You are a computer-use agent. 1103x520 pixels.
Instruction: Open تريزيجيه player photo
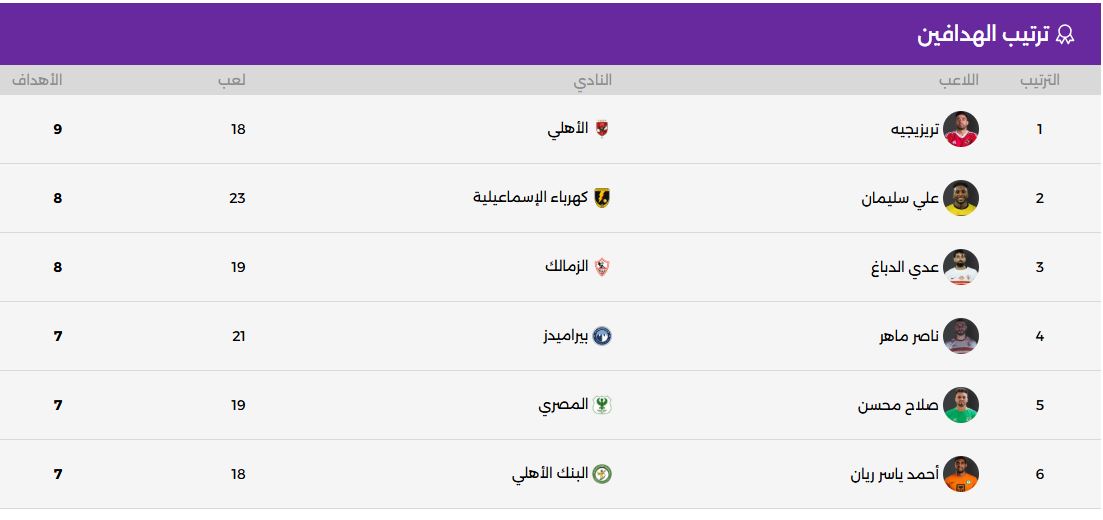[x=961, y=129]
